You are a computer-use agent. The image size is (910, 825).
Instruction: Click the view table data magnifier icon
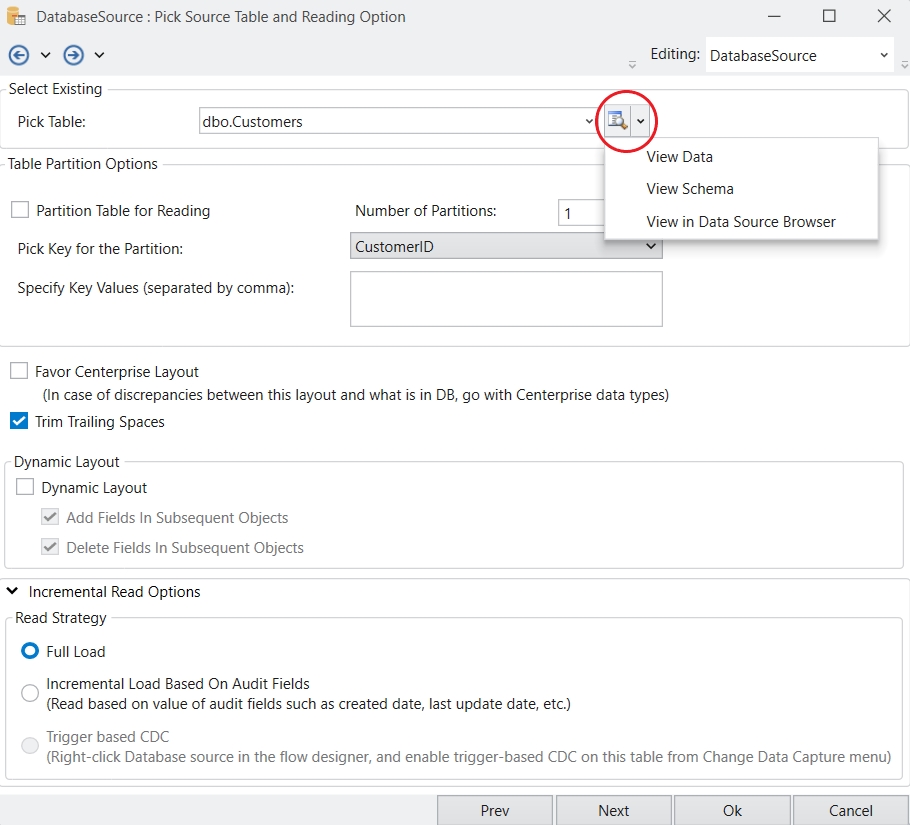617,121
